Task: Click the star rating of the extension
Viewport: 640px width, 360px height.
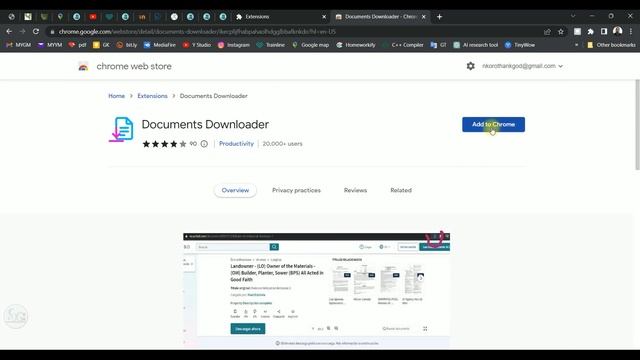Action: coord(164,144)
